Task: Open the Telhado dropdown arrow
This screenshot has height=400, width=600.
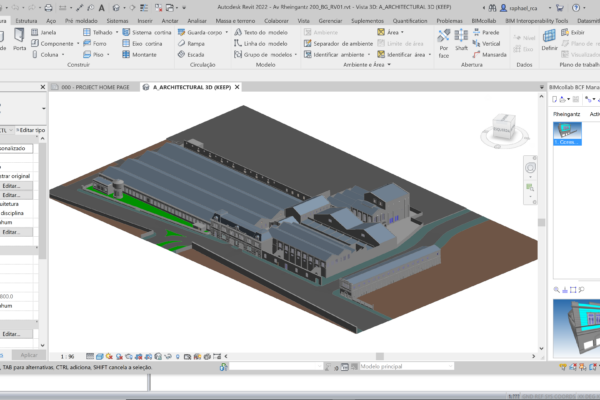Action: pyautogui.click(x=117, y=33)
